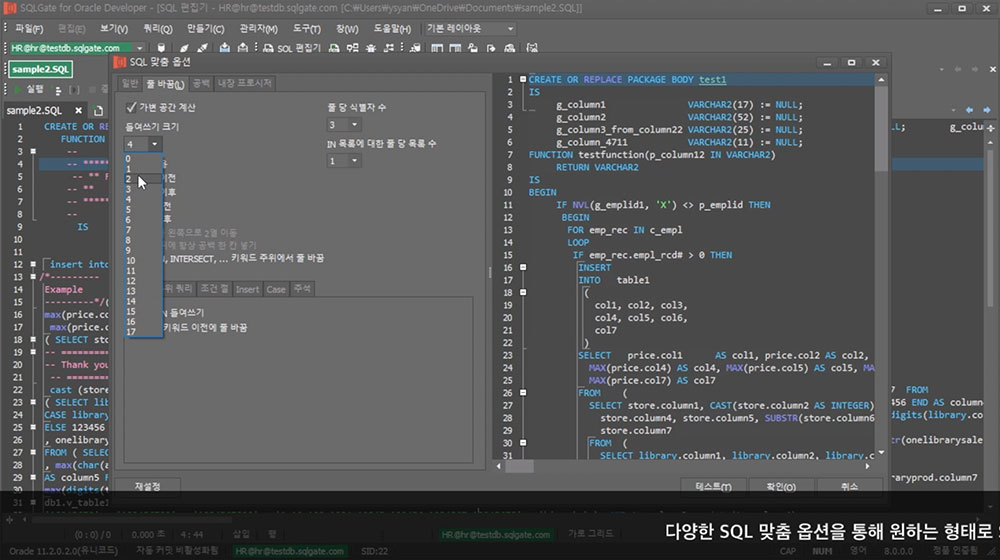The image size is (1000, 560).
Task: Open the 주석 sub-tab
Action: [302, 289]
